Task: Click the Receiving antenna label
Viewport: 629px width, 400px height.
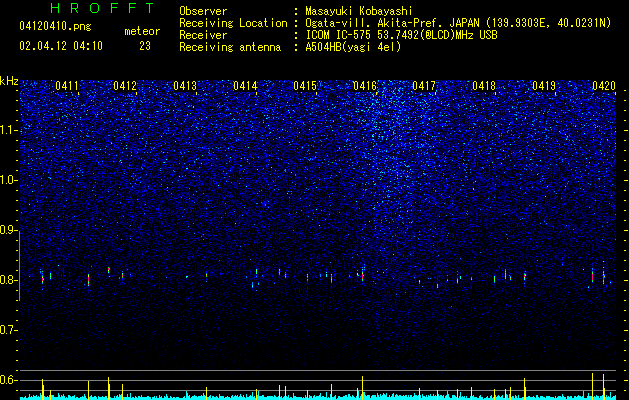Action: (x=230, y=47)
